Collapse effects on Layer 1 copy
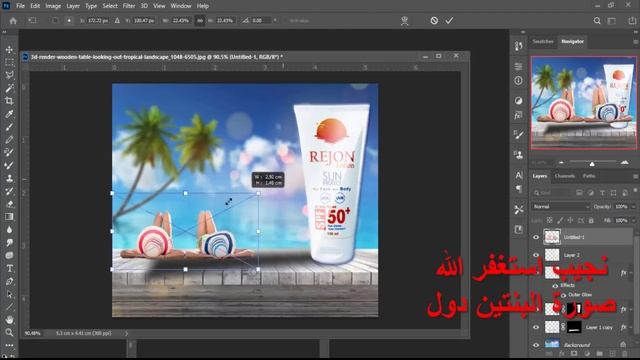Image resolution: width=640 pixels, height=360 pixels. coord(631,327)
